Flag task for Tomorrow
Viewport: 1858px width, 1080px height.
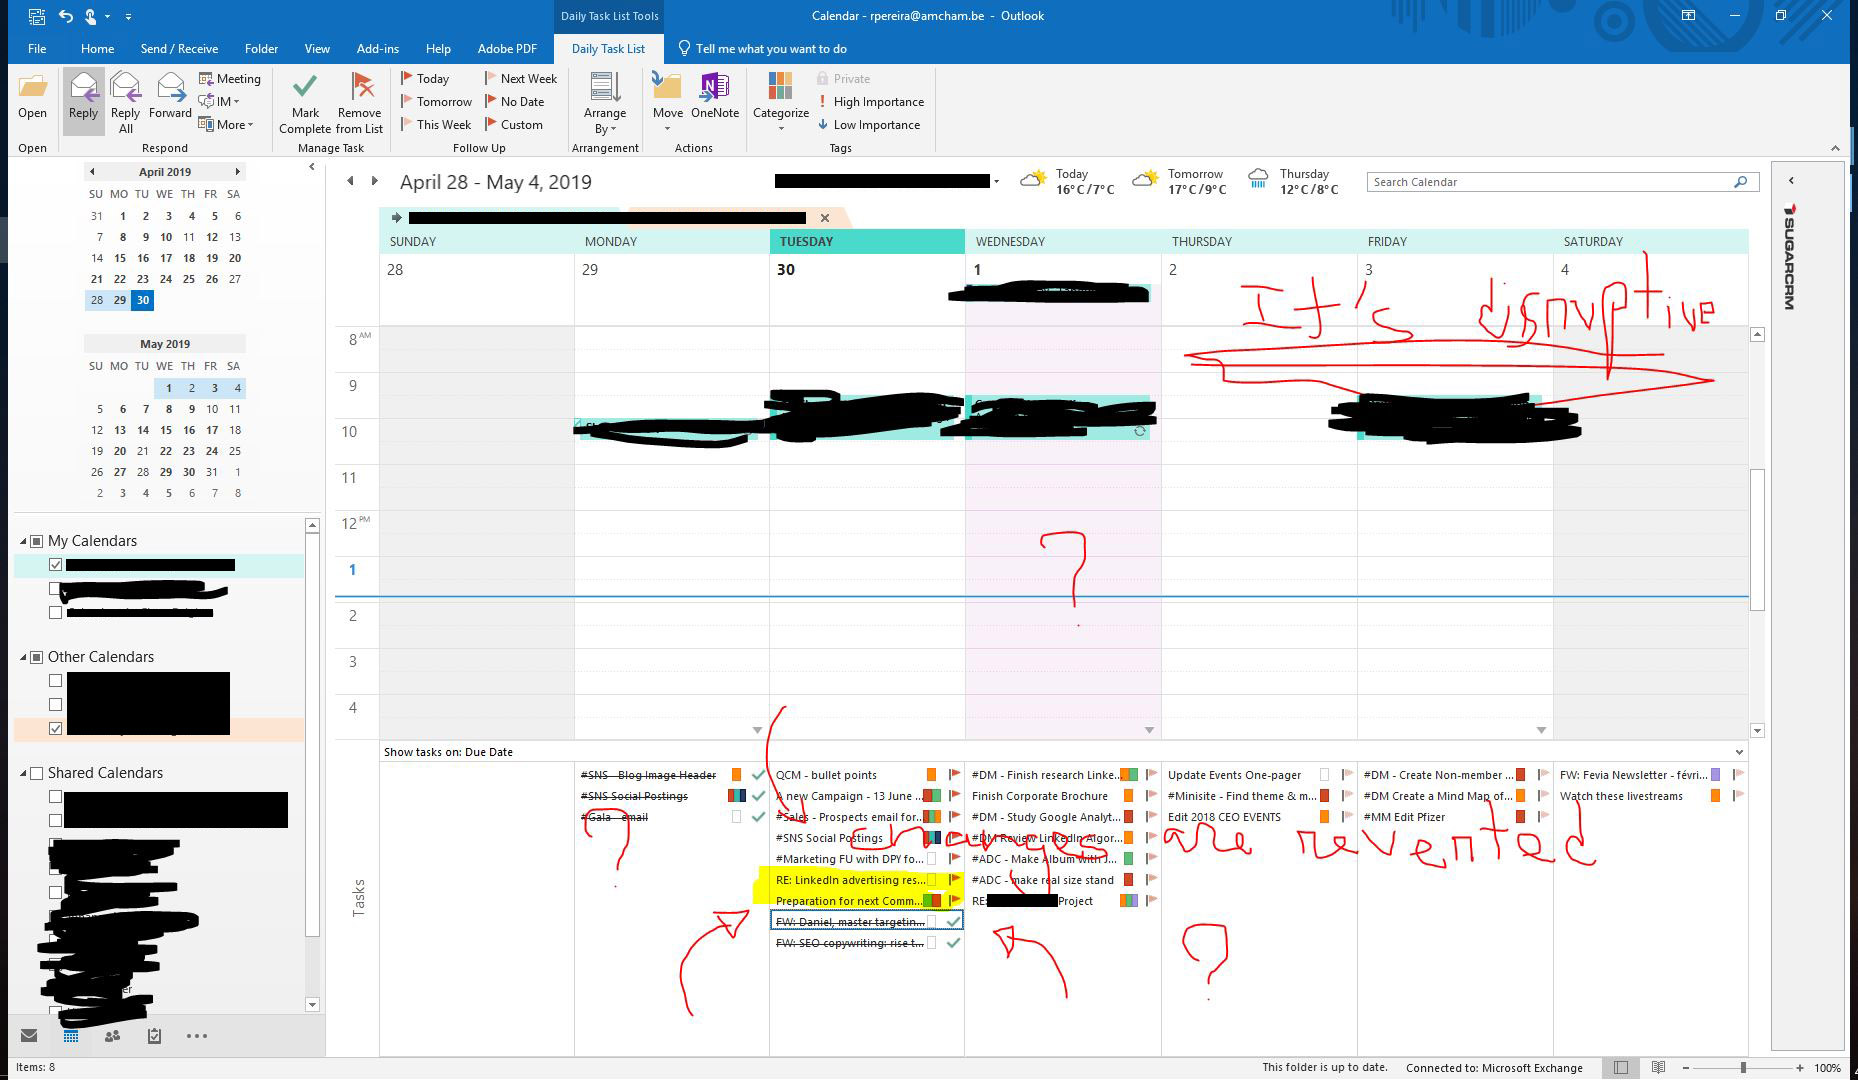click(x=436, y=102)
